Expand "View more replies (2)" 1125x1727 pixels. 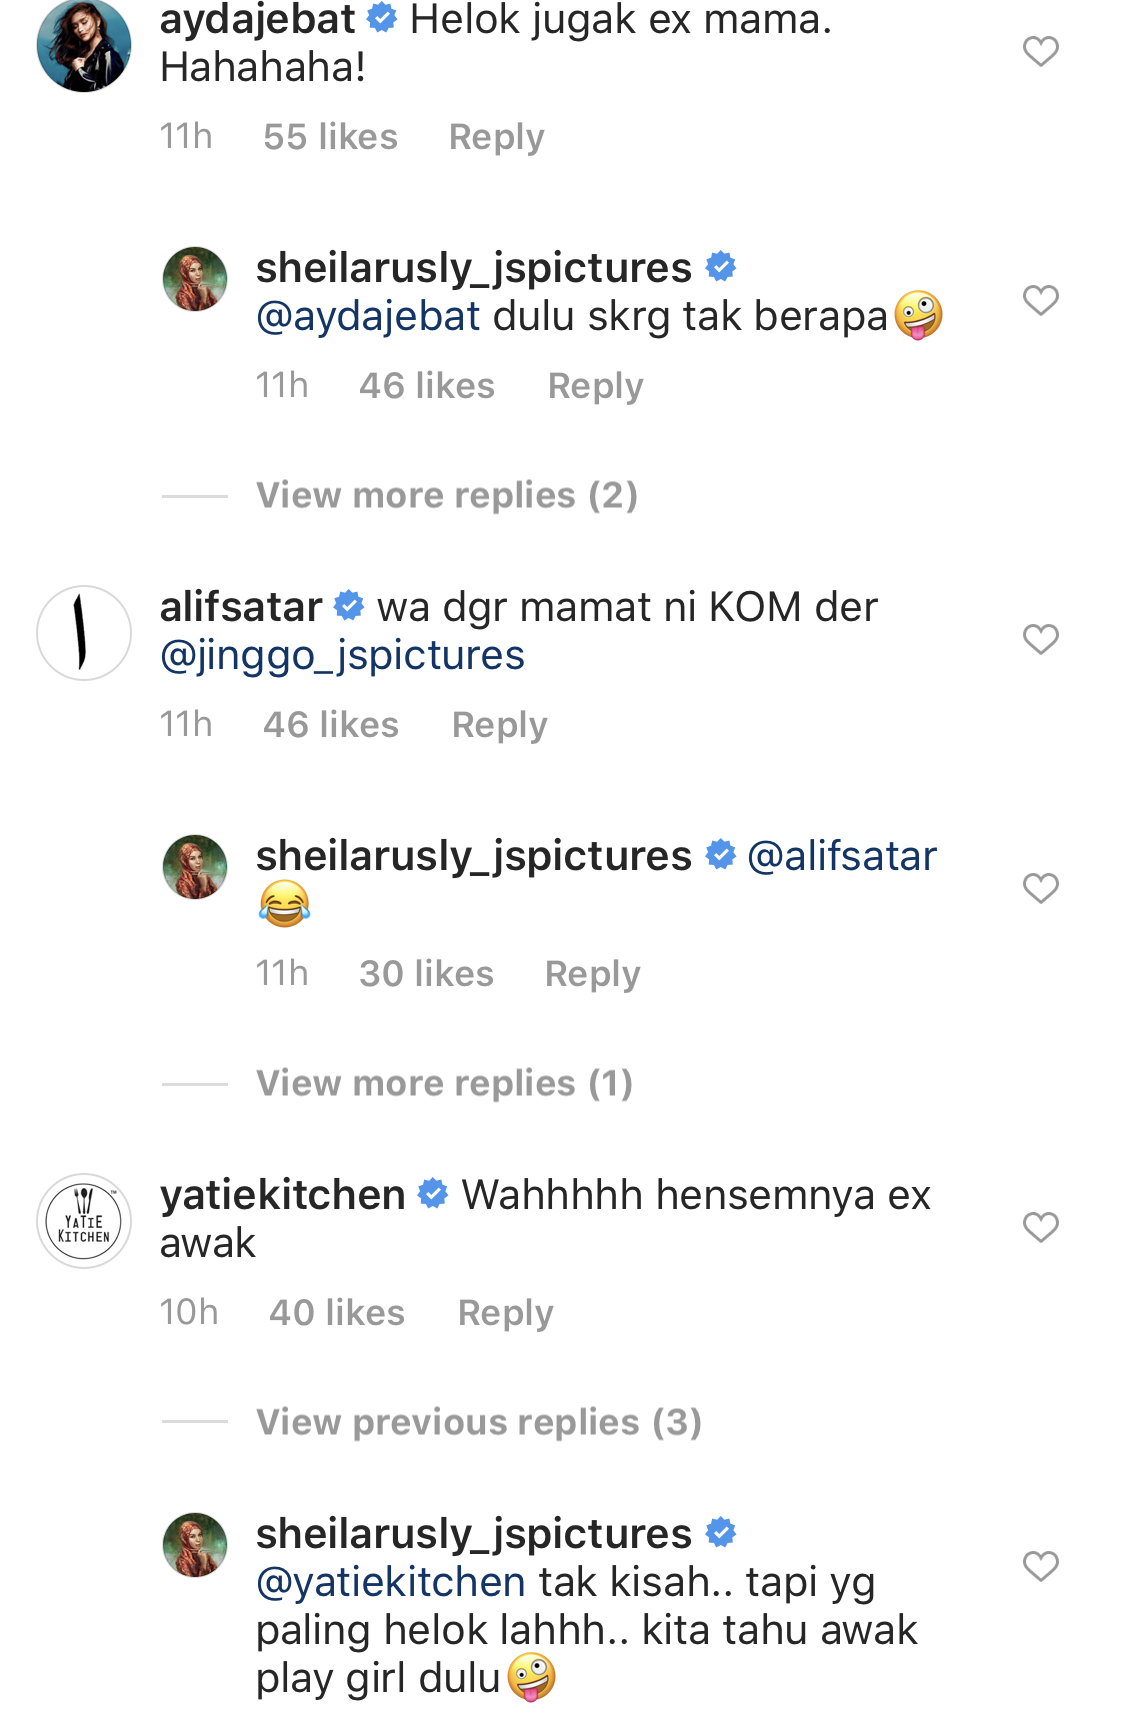[x=446, y=495]
